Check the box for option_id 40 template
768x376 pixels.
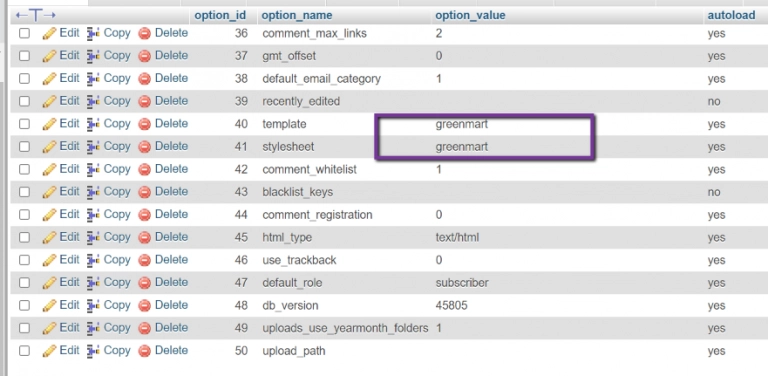click(24, 124)
